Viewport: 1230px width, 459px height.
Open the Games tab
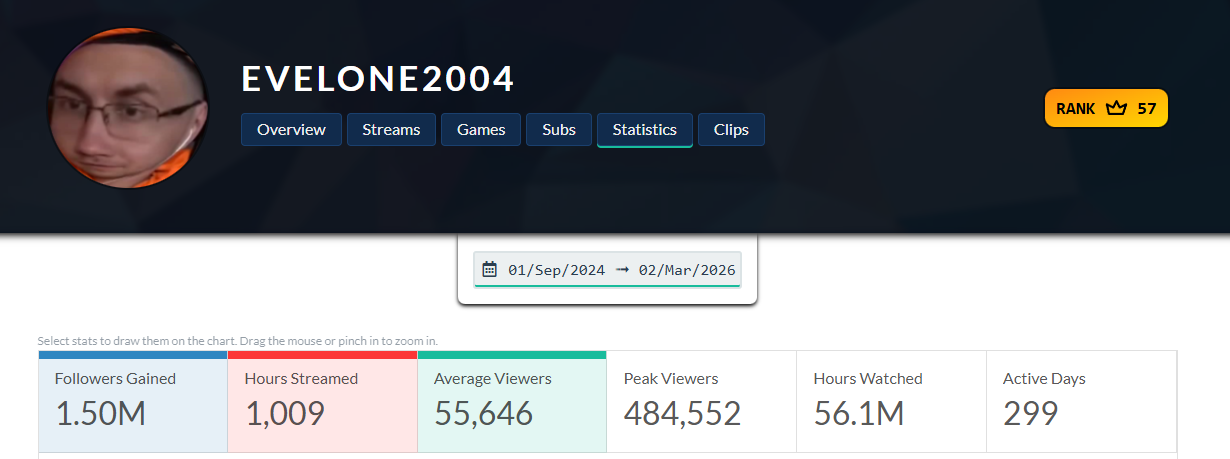point(481,130)
